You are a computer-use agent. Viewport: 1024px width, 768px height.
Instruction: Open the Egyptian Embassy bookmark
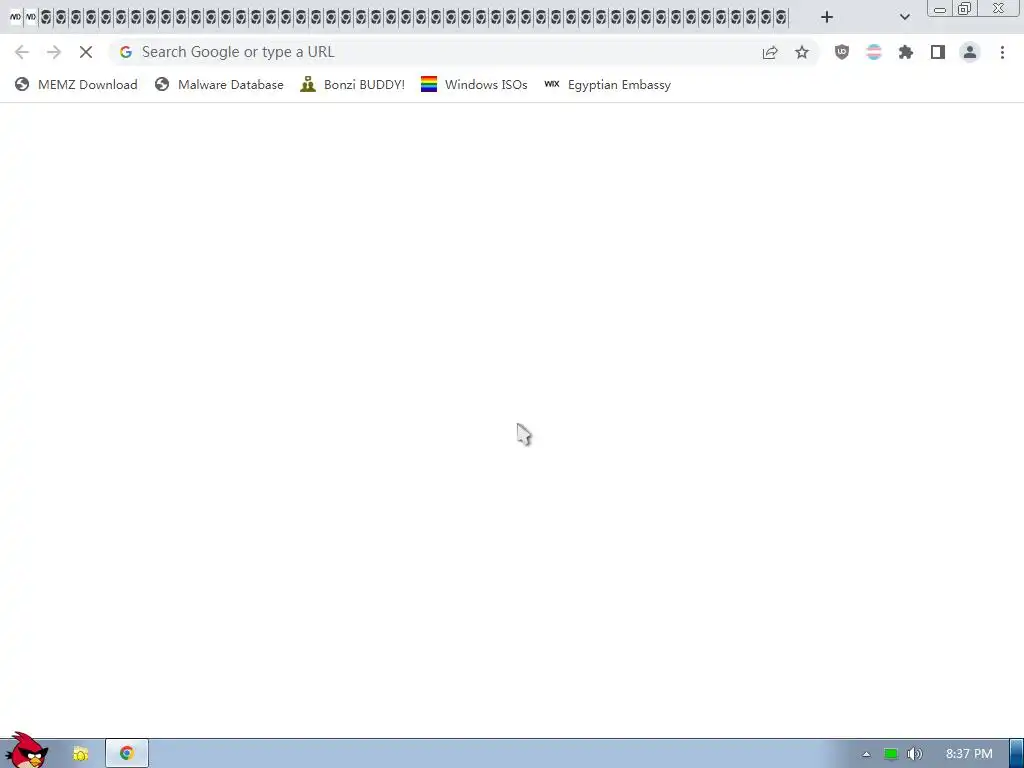pos(607,85)
